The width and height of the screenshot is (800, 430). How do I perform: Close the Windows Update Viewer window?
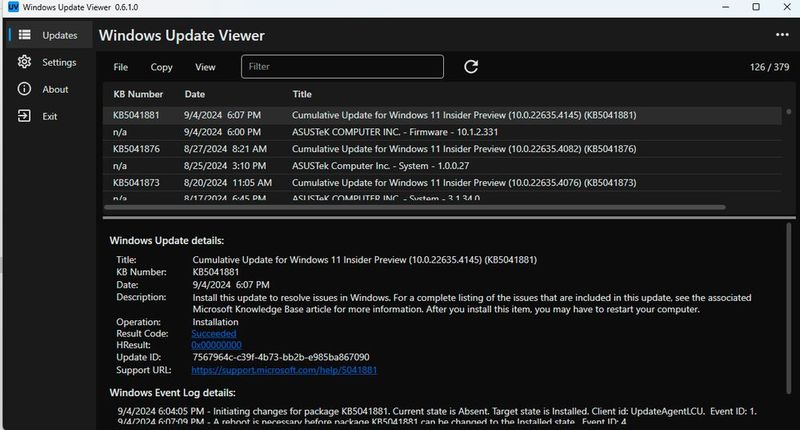coord(787,7)
